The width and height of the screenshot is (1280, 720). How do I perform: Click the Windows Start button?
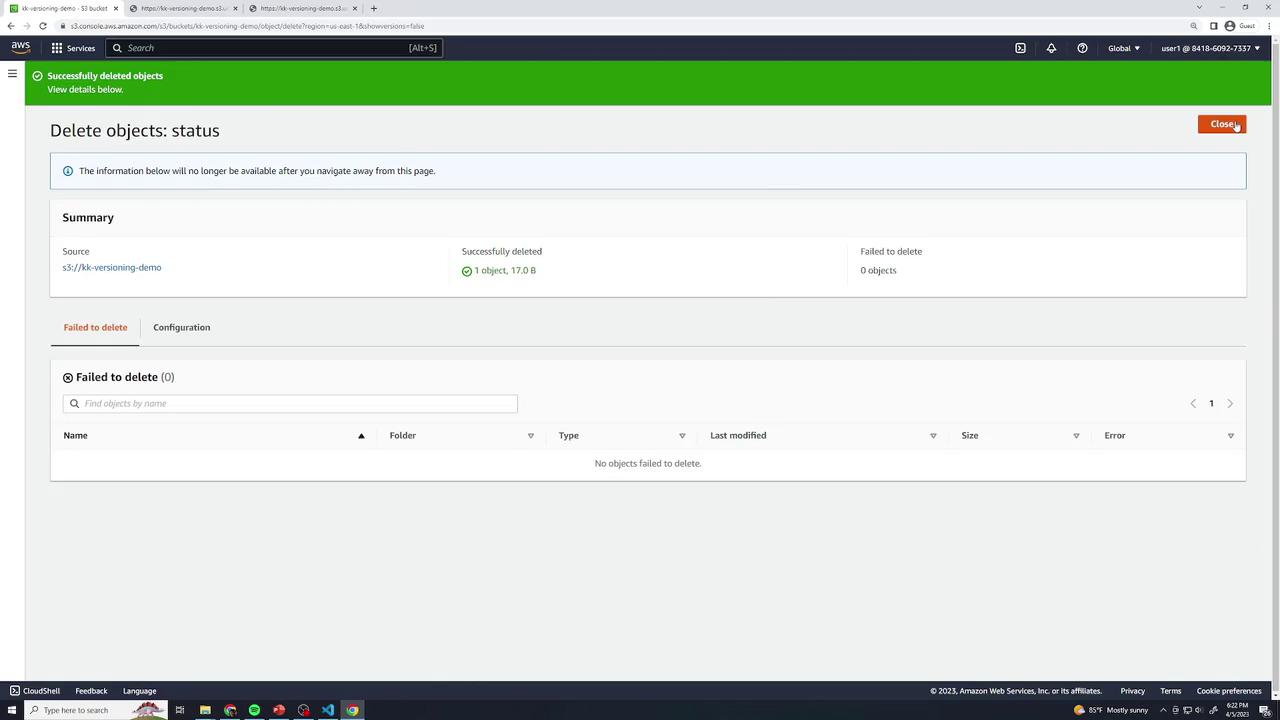click(12, 710)
